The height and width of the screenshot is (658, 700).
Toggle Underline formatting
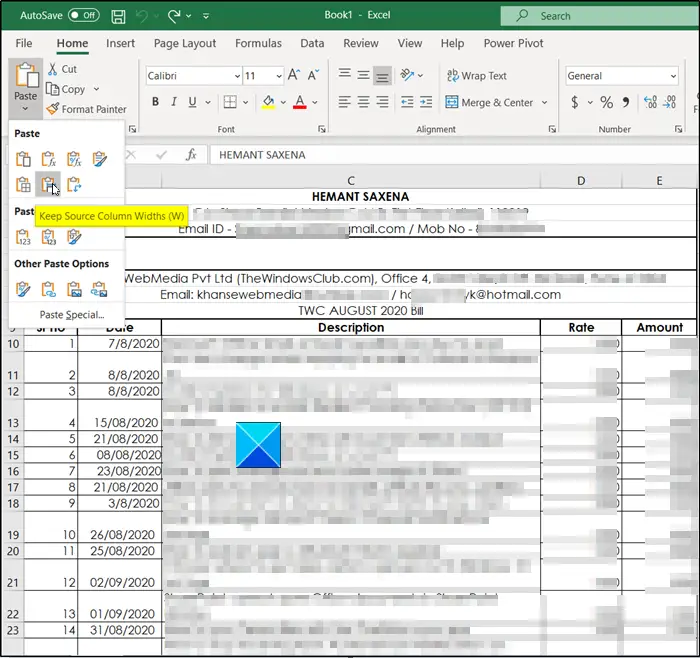coord(192,102)
